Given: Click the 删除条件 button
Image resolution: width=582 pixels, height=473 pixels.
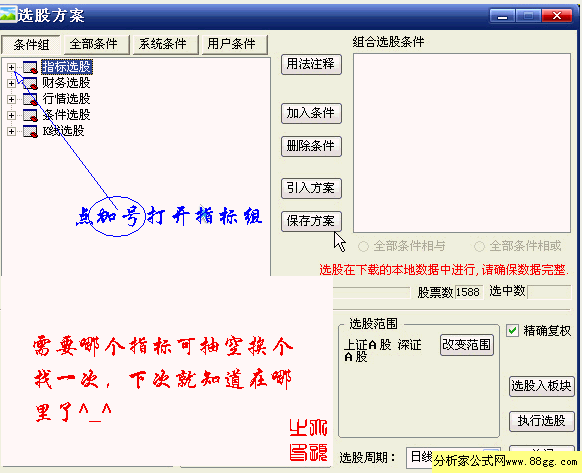Looking at the screenshot, I should coord(311,146).
